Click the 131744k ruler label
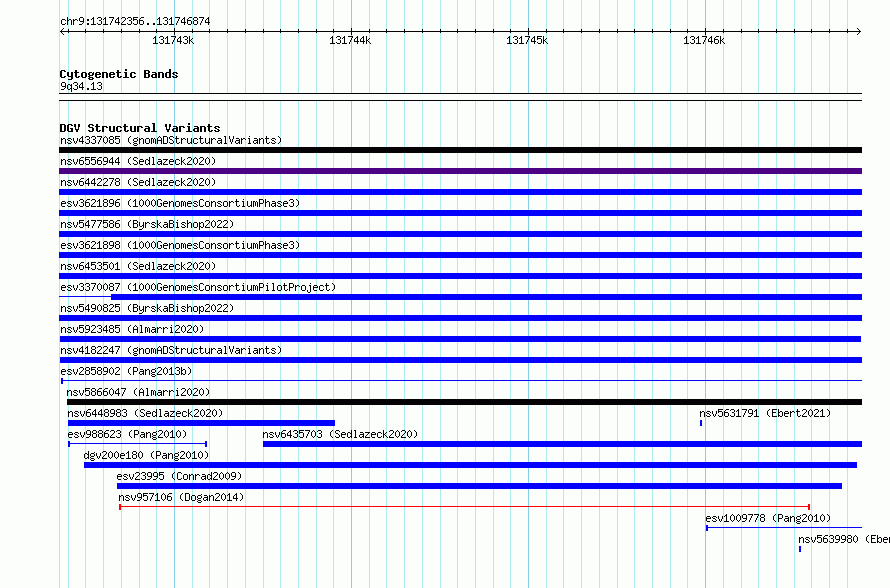This screenshot has width=890, height=588. [350, 40]
